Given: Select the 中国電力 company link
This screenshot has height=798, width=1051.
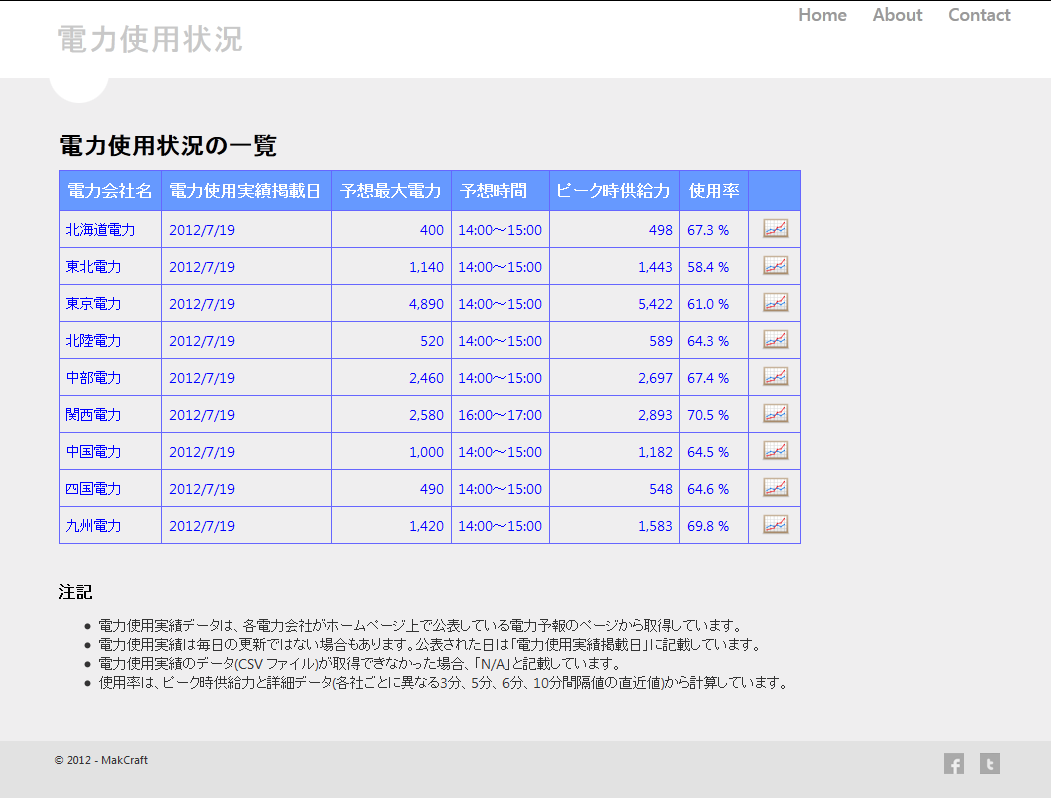Looking at the screenshot, I should coord(93,452).
